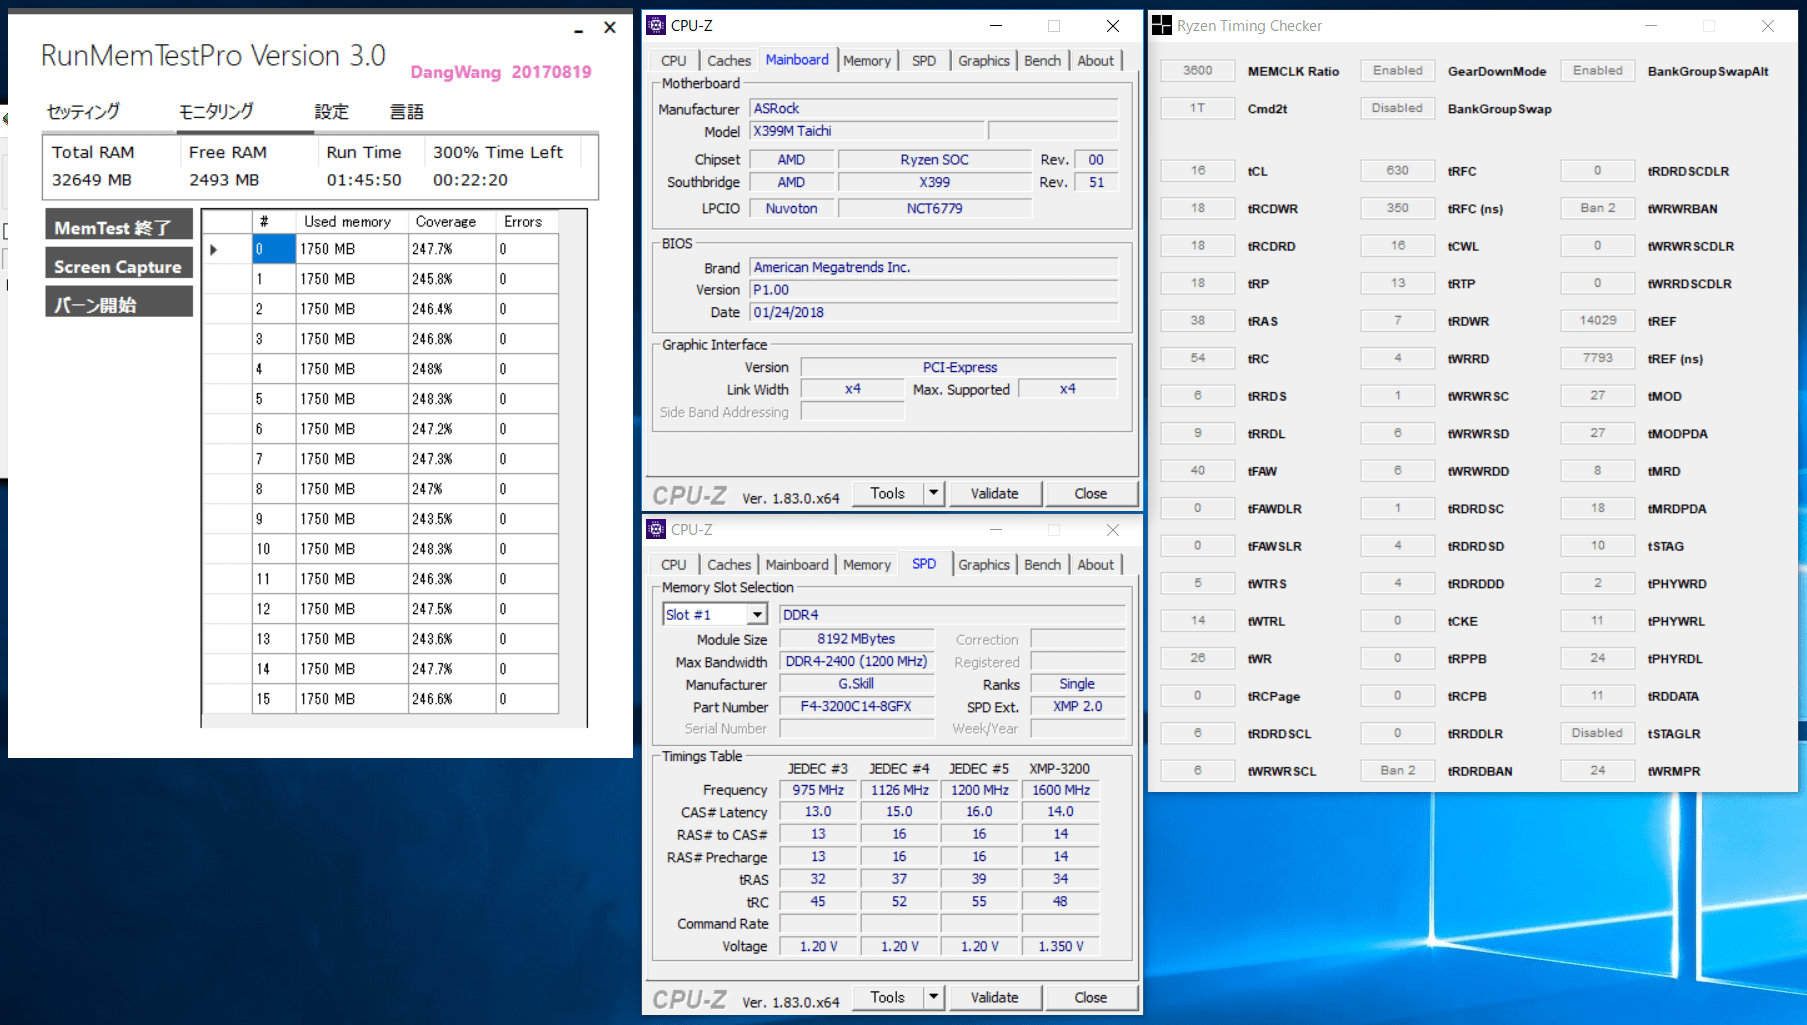Viewport: 1807px width, 1025px height.
Task: Click Validate in top CPU-Z window
Action: pos(995,493)
